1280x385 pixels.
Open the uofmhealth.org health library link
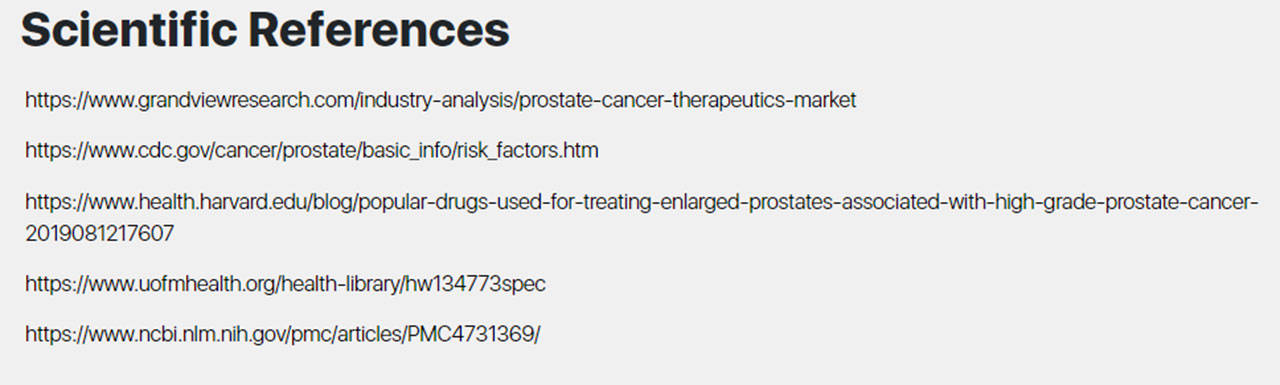click(x=286, y=284)
